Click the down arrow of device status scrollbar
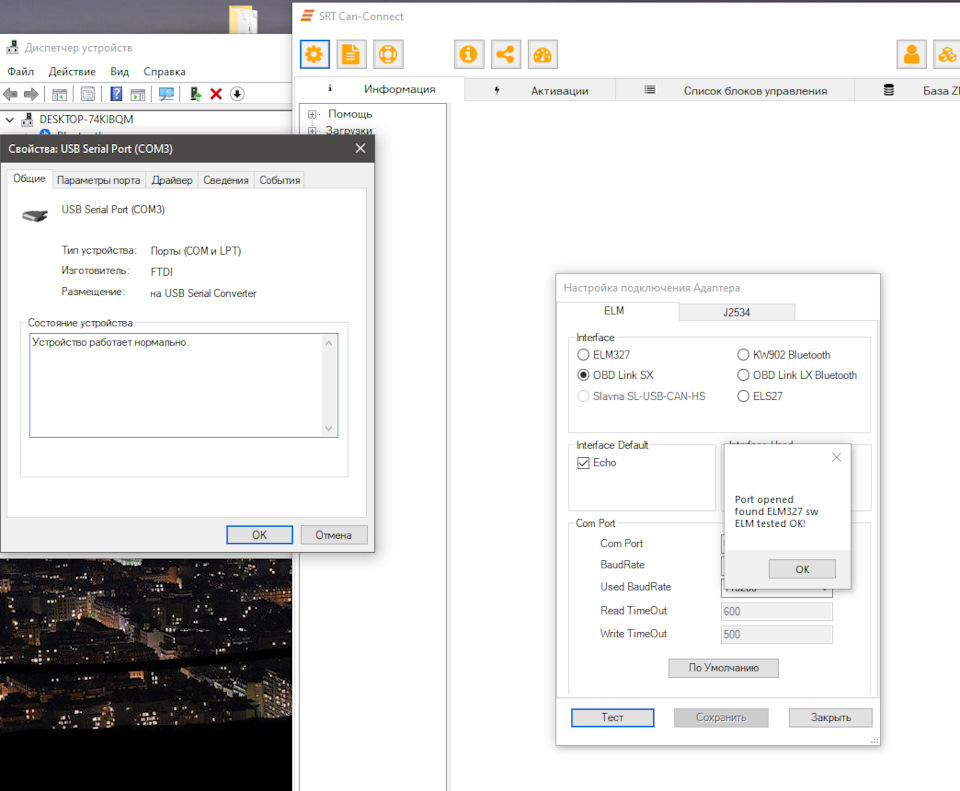Screen dimensions: 960x791 (329, 428)
